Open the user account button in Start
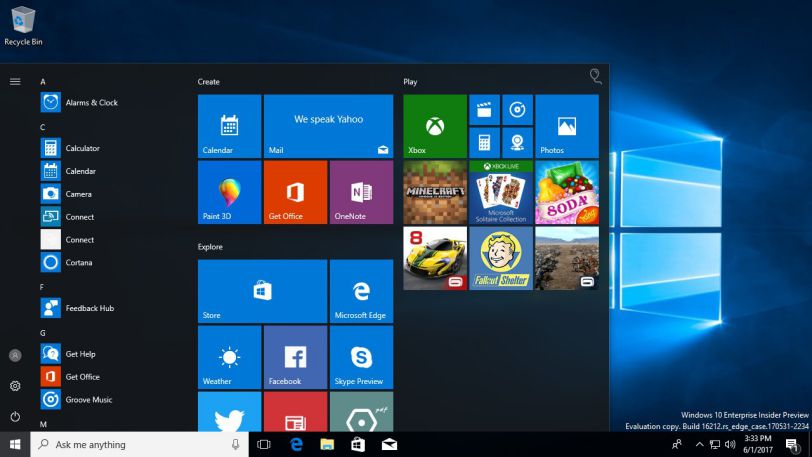 [15, 355]
